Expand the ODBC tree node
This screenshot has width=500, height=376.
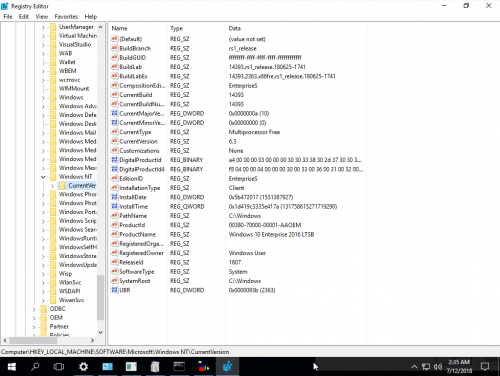tap(34, 309)
